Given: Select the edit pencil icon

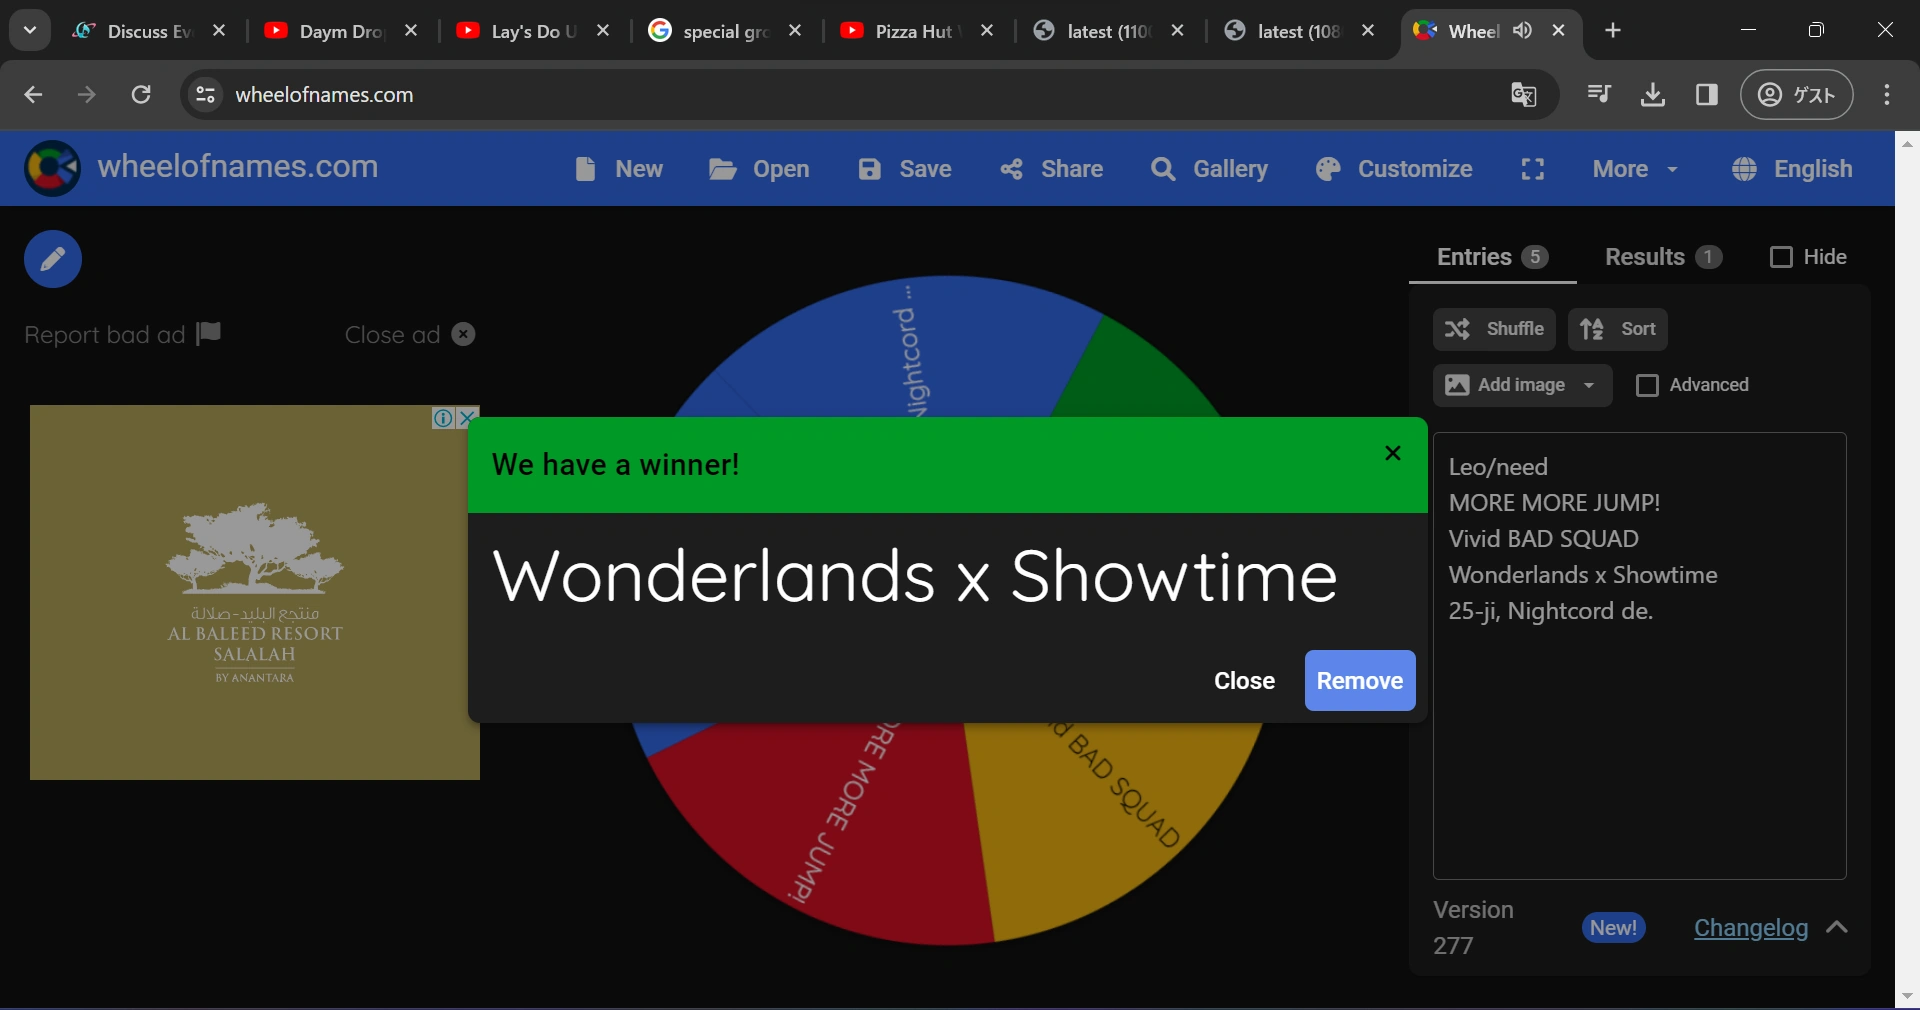Looking at the screenshot, I should point(52,259).
